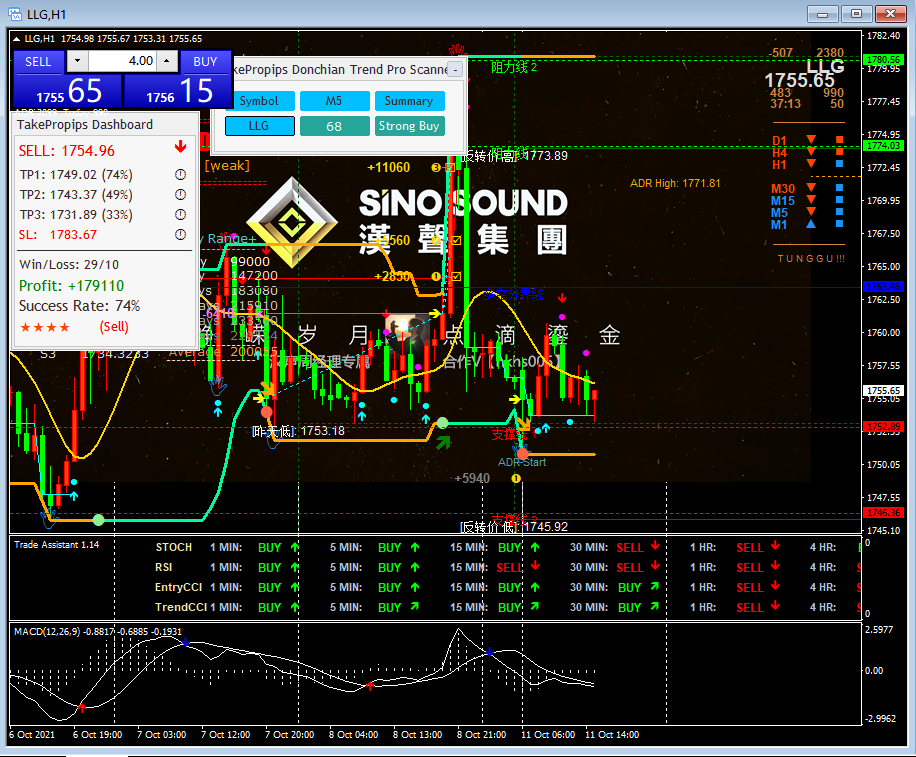Image resolution: width=916 pixels, height=757 pixels.
Task: Click the LLG symbol button in scanner
Action: 259,126
